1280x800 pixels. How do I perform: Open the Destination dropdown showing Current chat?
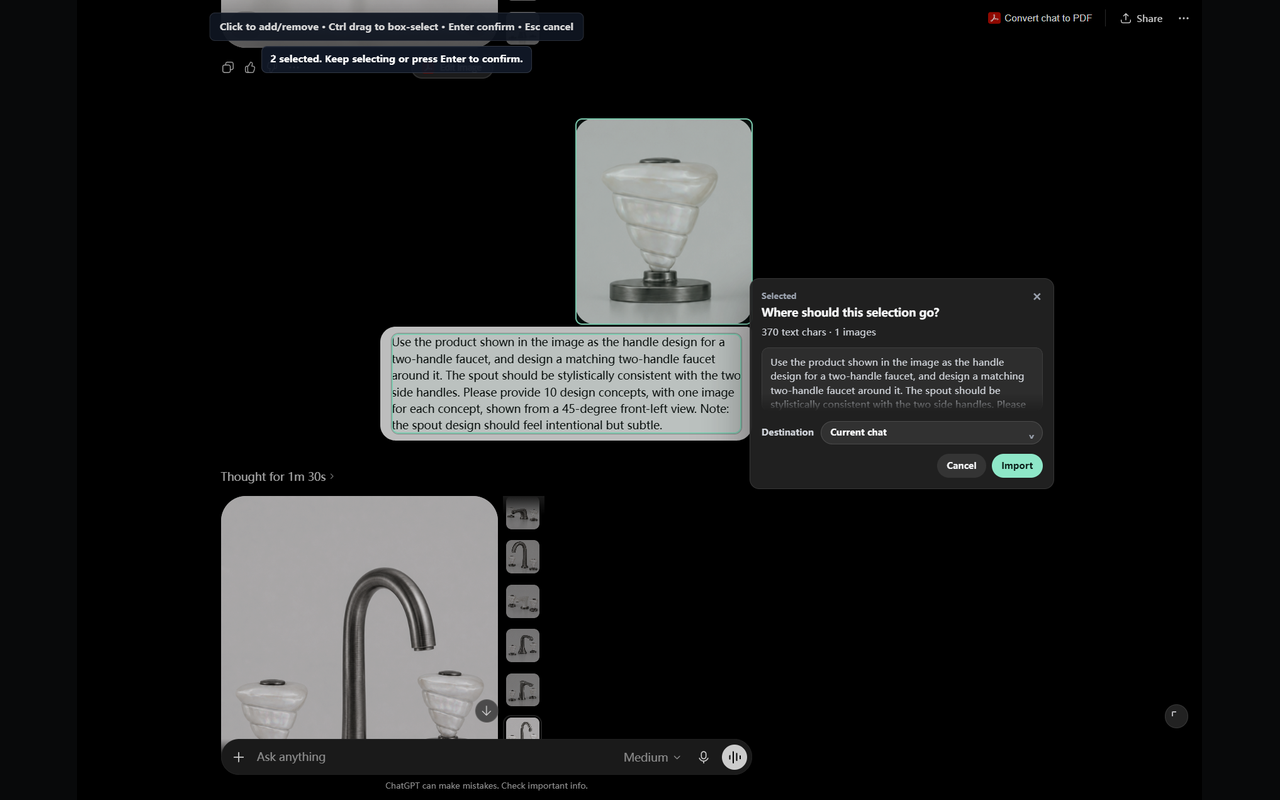(x=931, y=432)
